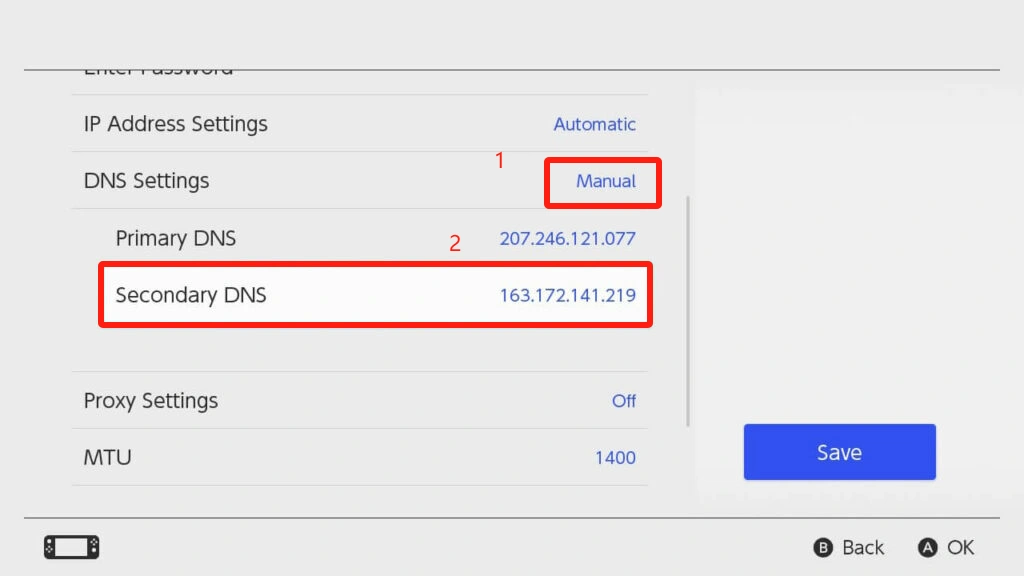This screenshot has height=576, width=1024.
Task: Click the blue Save button
Action: 839,452
